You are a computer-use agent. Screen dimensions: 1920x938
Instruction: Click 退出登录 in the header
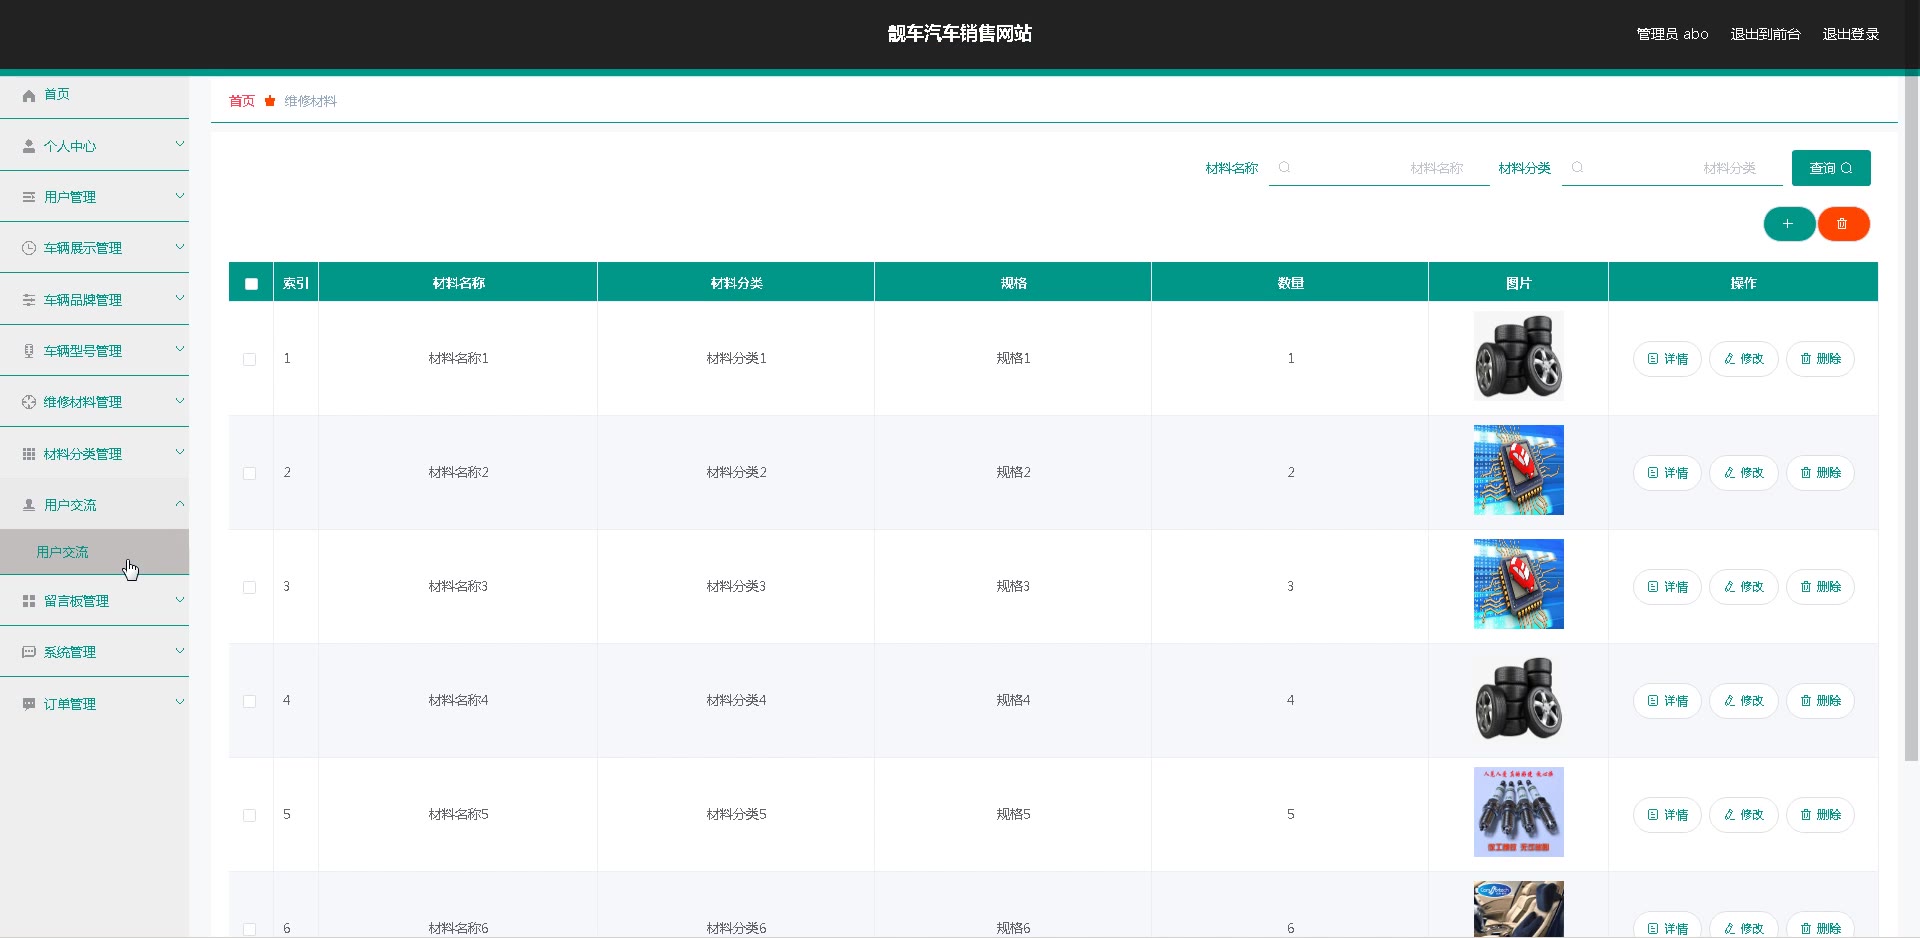pyautogui.click(x=1850, y=34)
